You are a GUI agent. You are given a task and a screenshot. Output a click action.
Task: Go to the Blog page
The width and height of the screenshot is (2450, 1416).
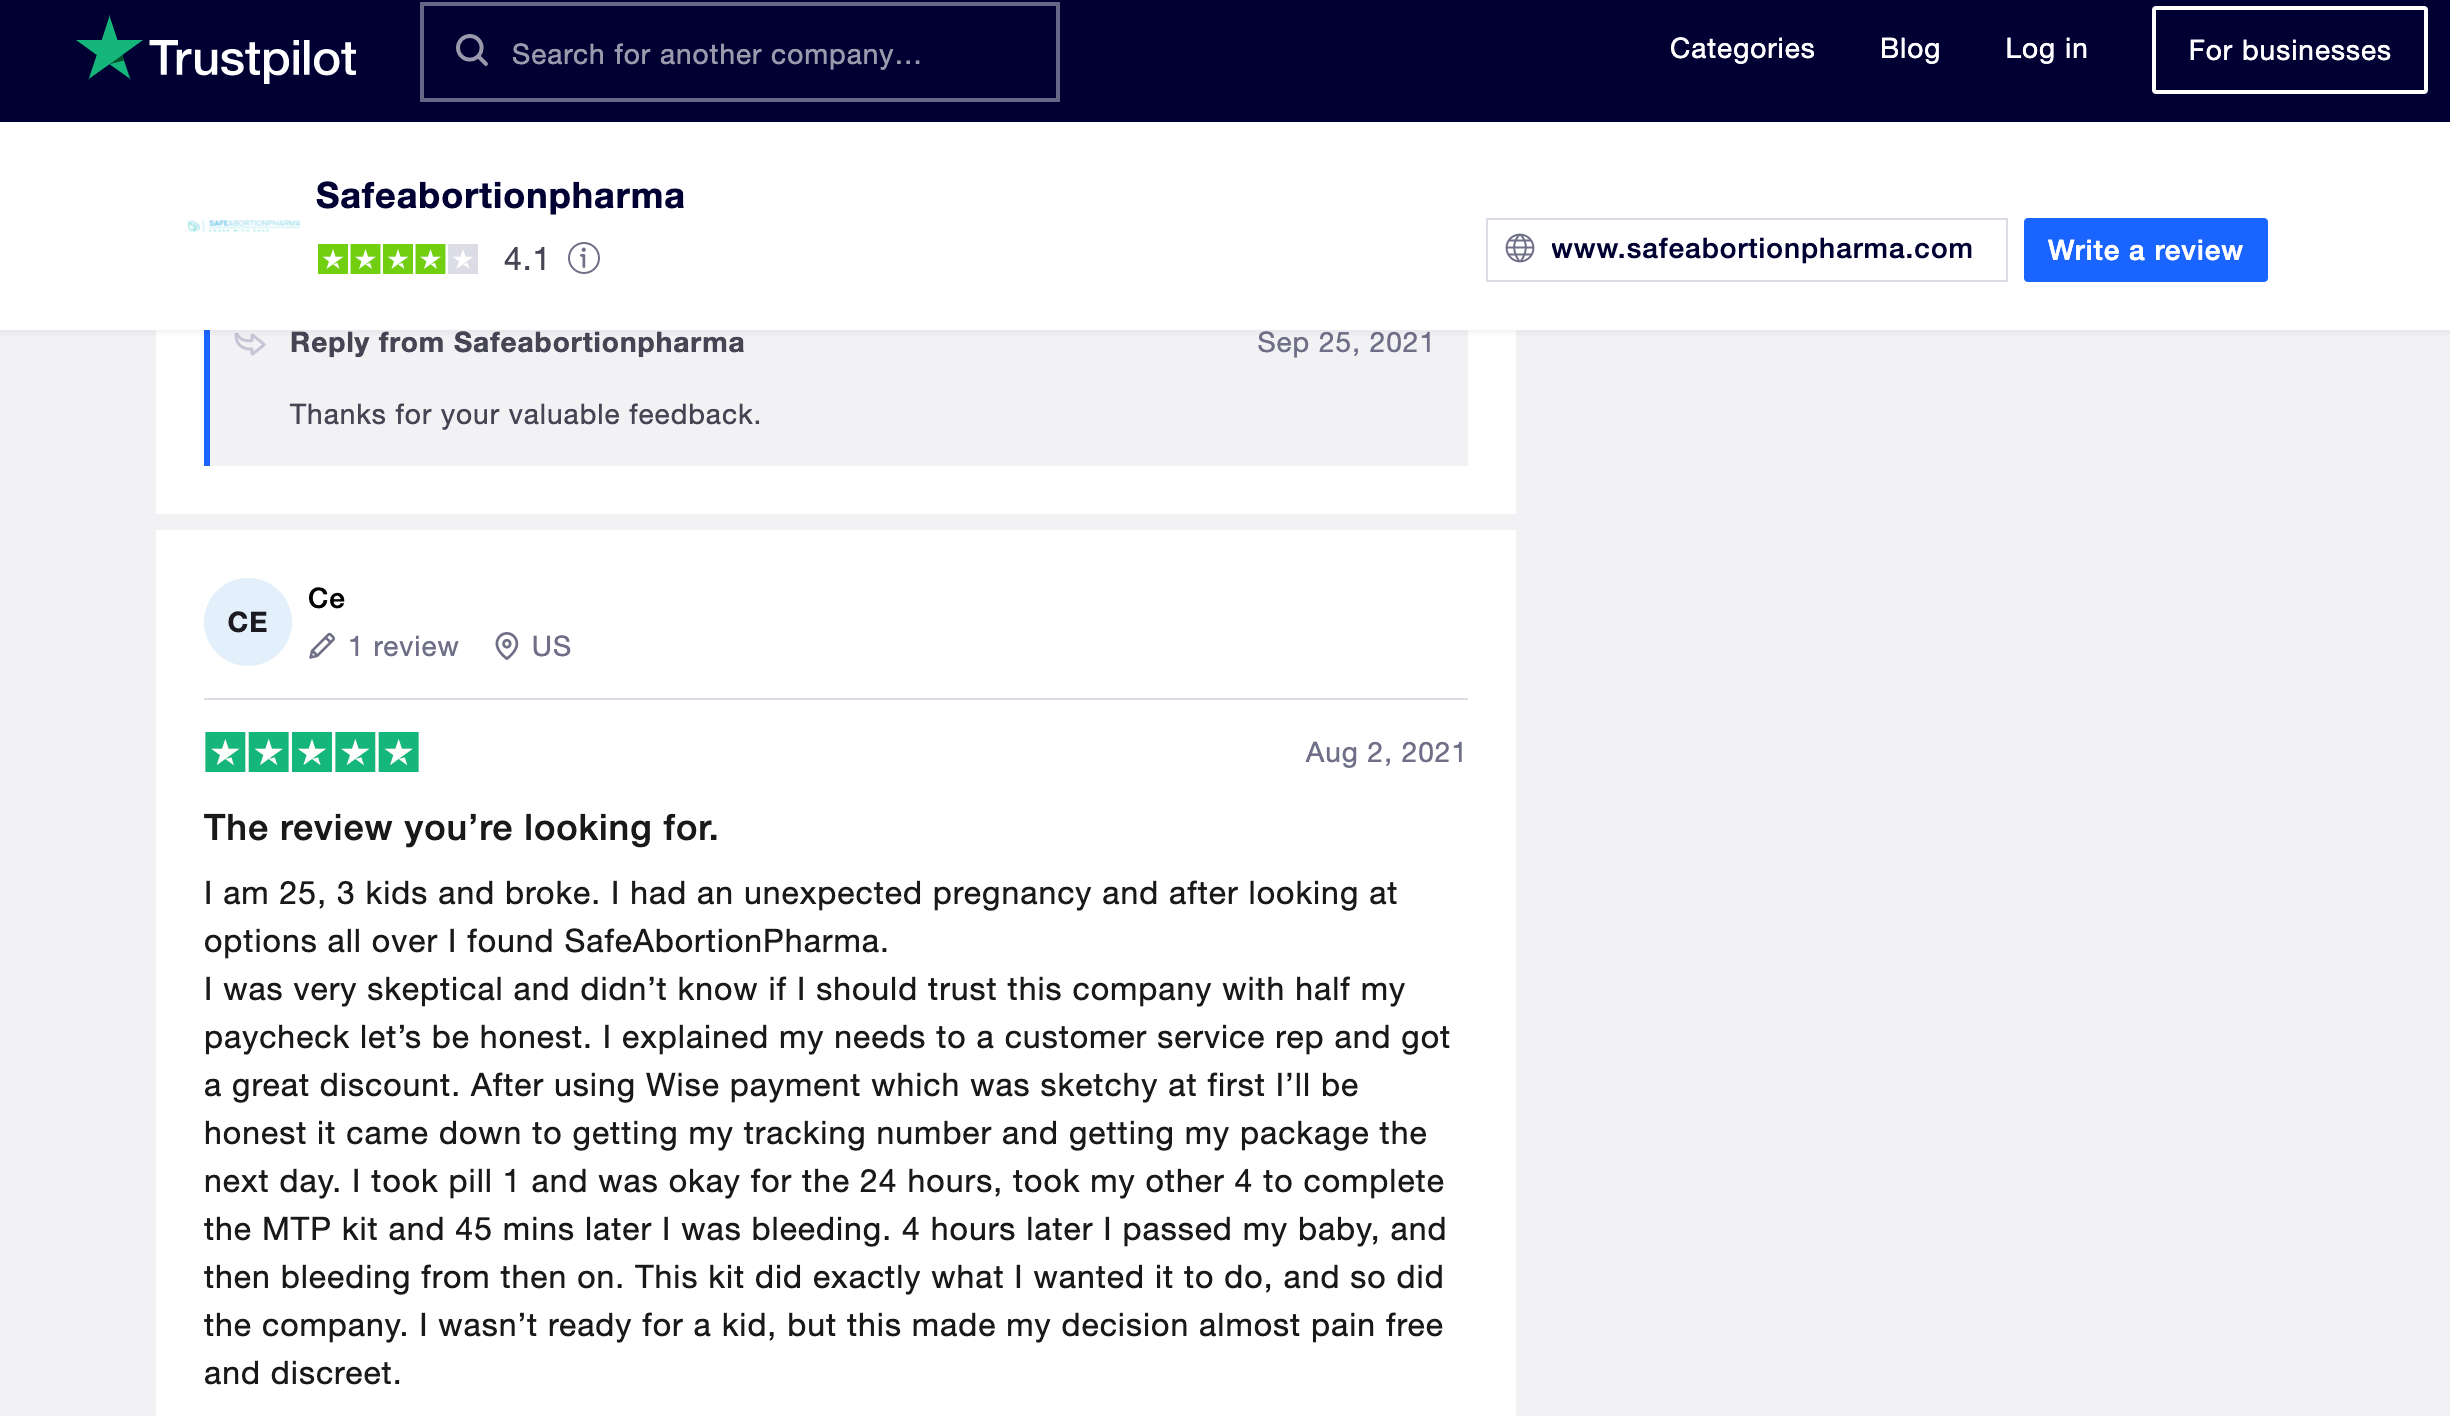pyautogui.click(x=1909, y=49)
